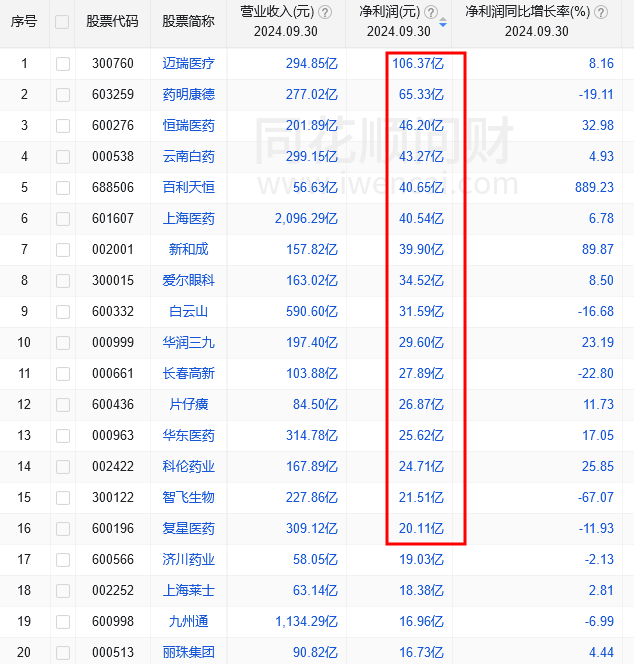Open stock code link 000513
Image resolution: width=634 pixels, height=664 pixels.
tap(112, 652)
